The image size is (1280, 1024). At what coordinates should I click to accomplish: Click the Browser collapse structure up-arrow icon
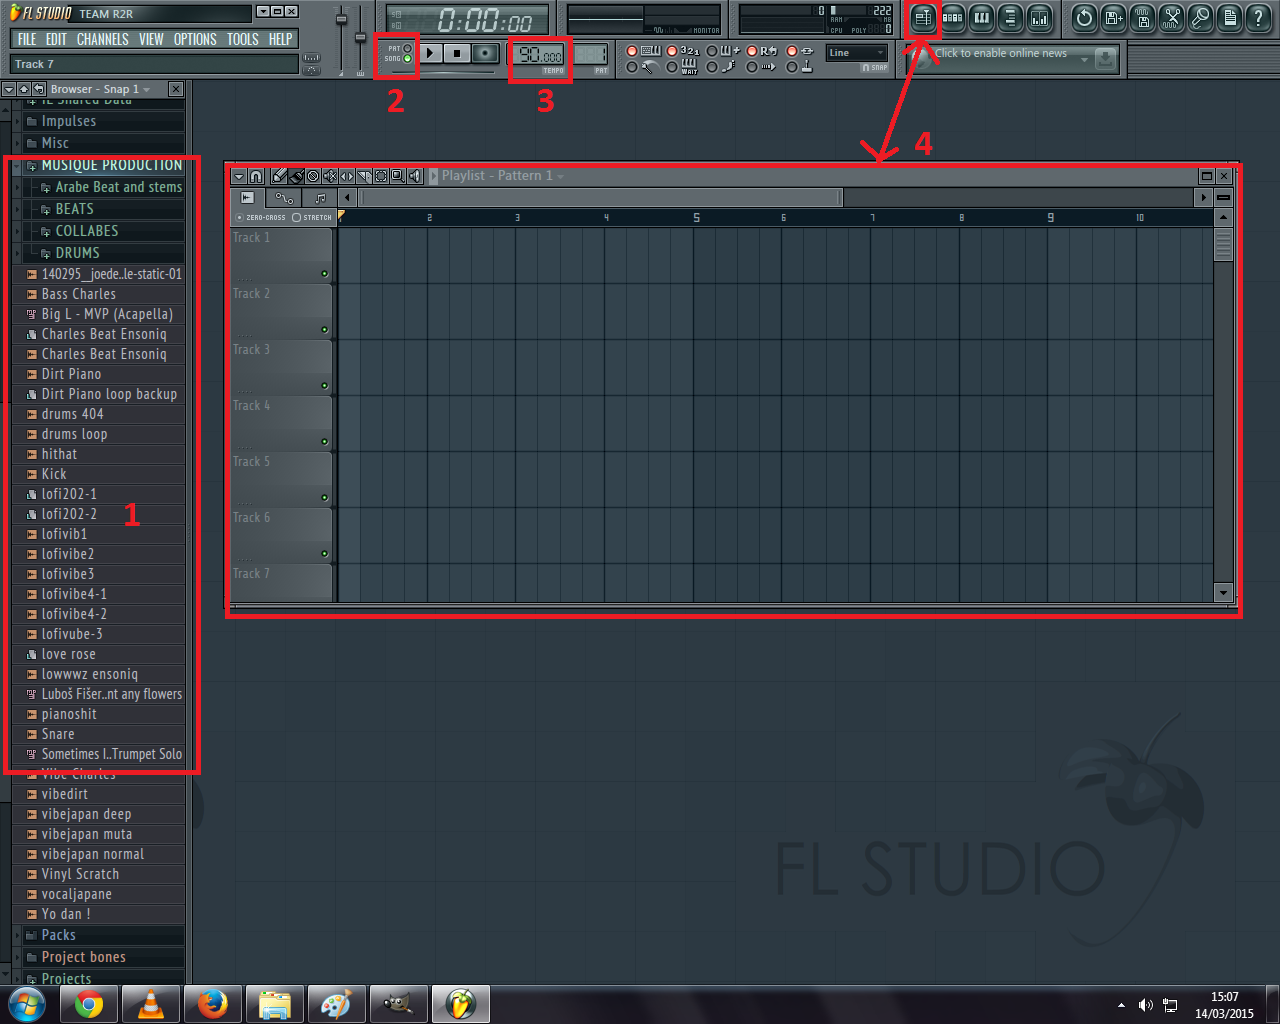click(24, 89)
